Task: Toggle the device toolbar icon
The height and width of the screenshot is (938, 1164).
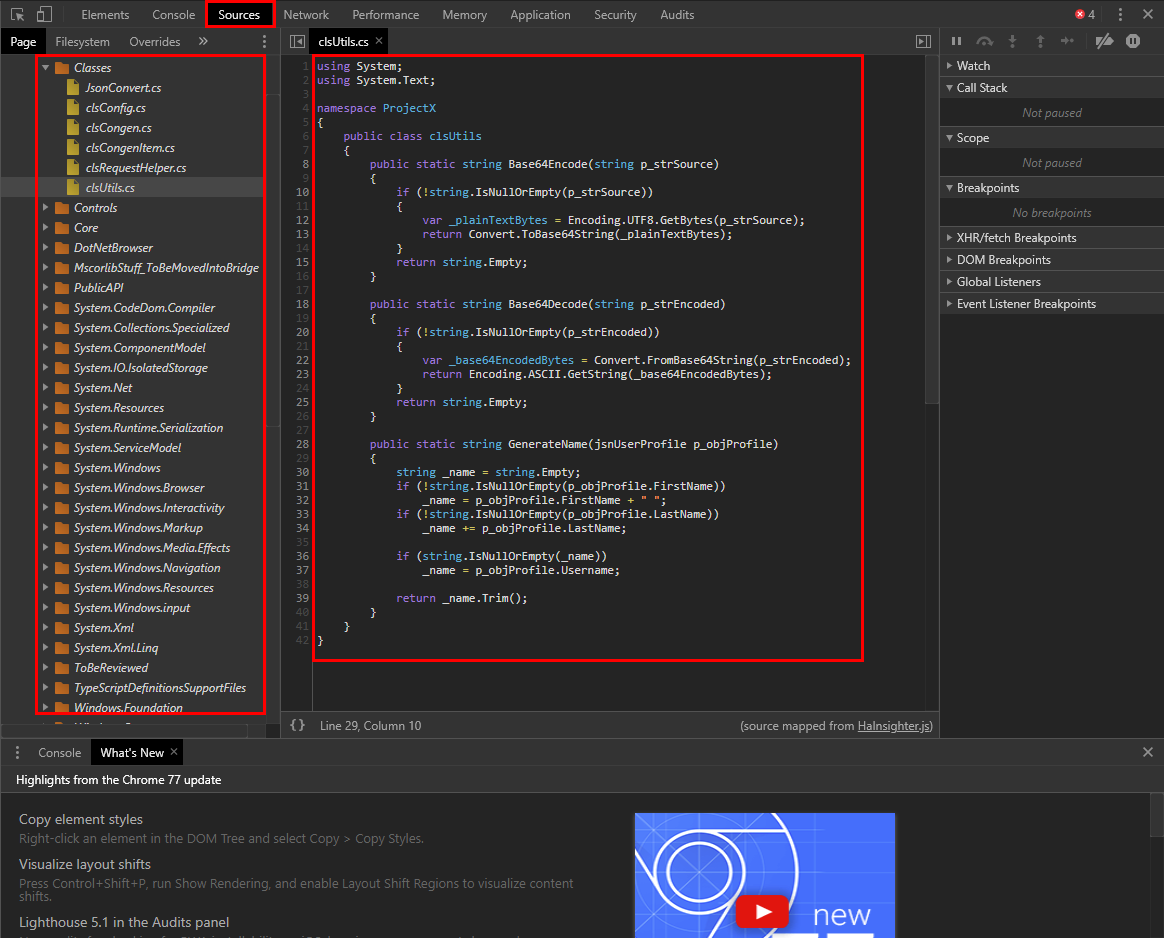Action: (45, 14)
